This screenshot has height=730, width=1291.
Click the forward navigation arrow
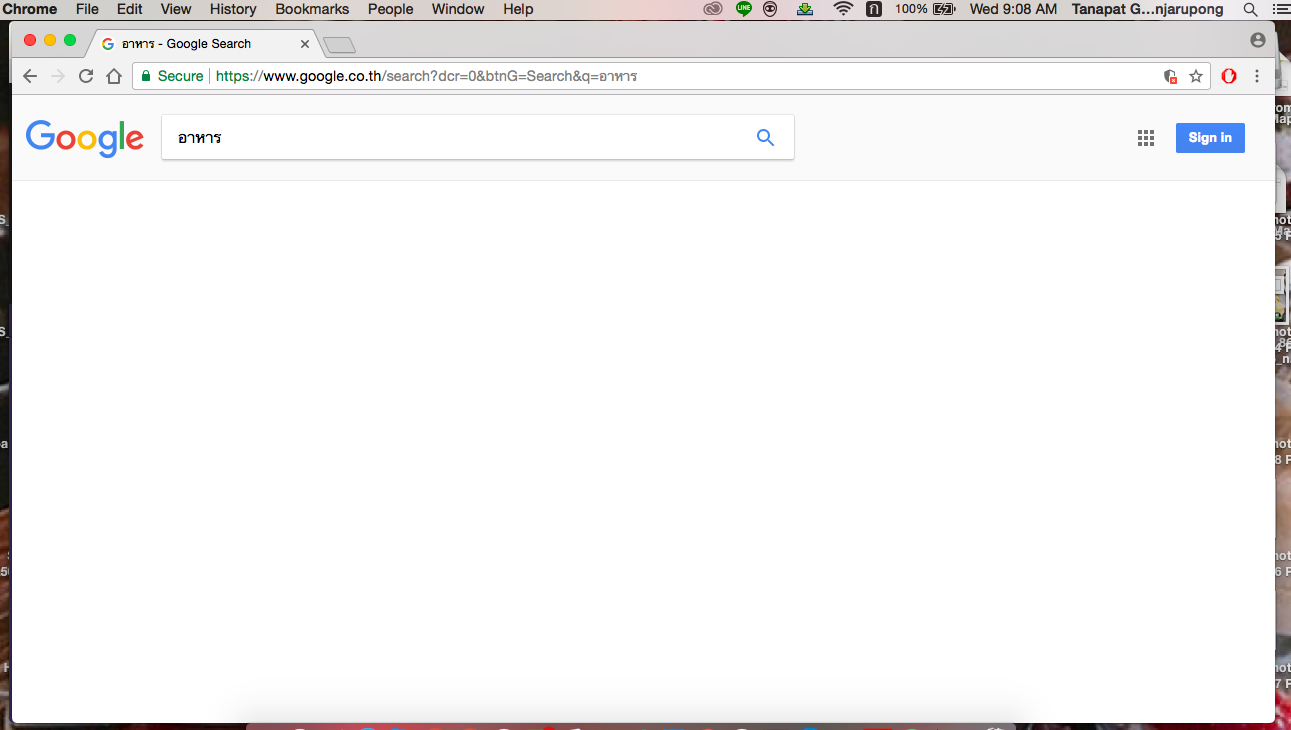58,76
